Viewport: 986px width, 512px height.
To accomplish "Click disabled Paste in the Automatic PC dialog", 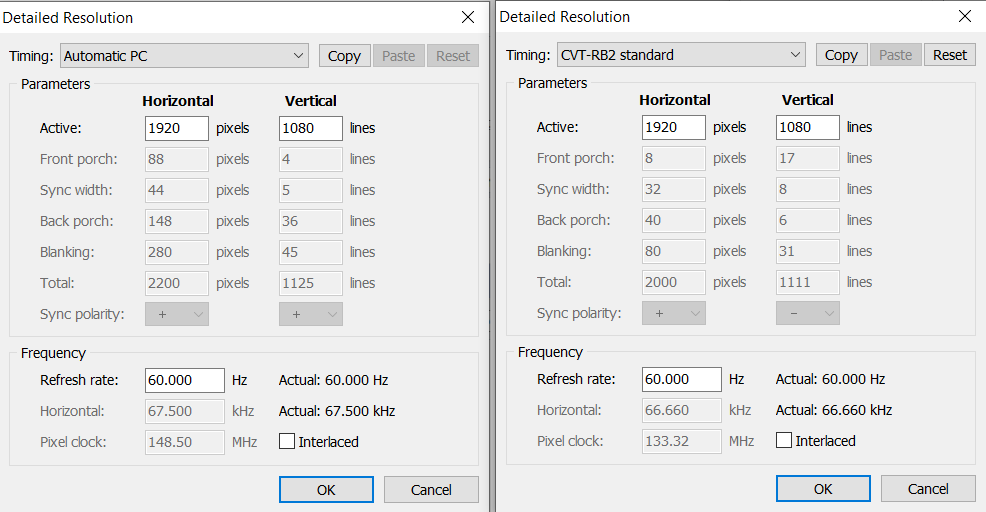I will coord(399,56).
